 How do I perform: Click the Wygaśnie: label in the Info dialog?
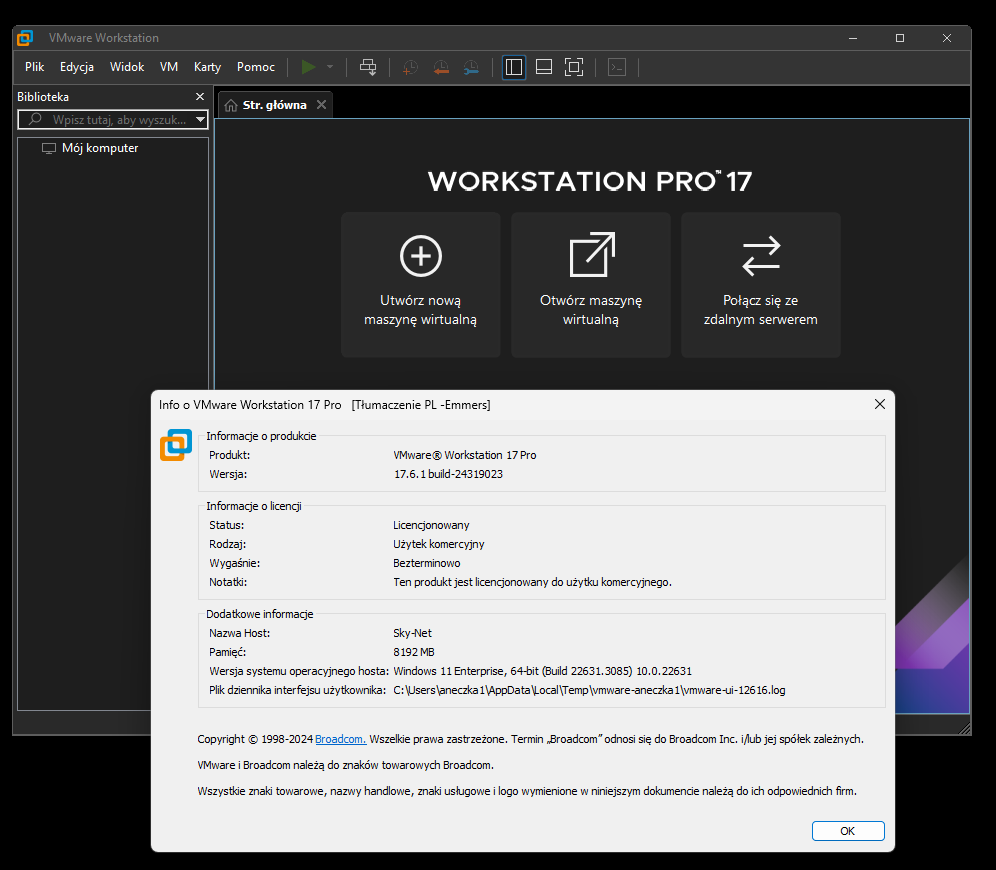pos(234,563)
